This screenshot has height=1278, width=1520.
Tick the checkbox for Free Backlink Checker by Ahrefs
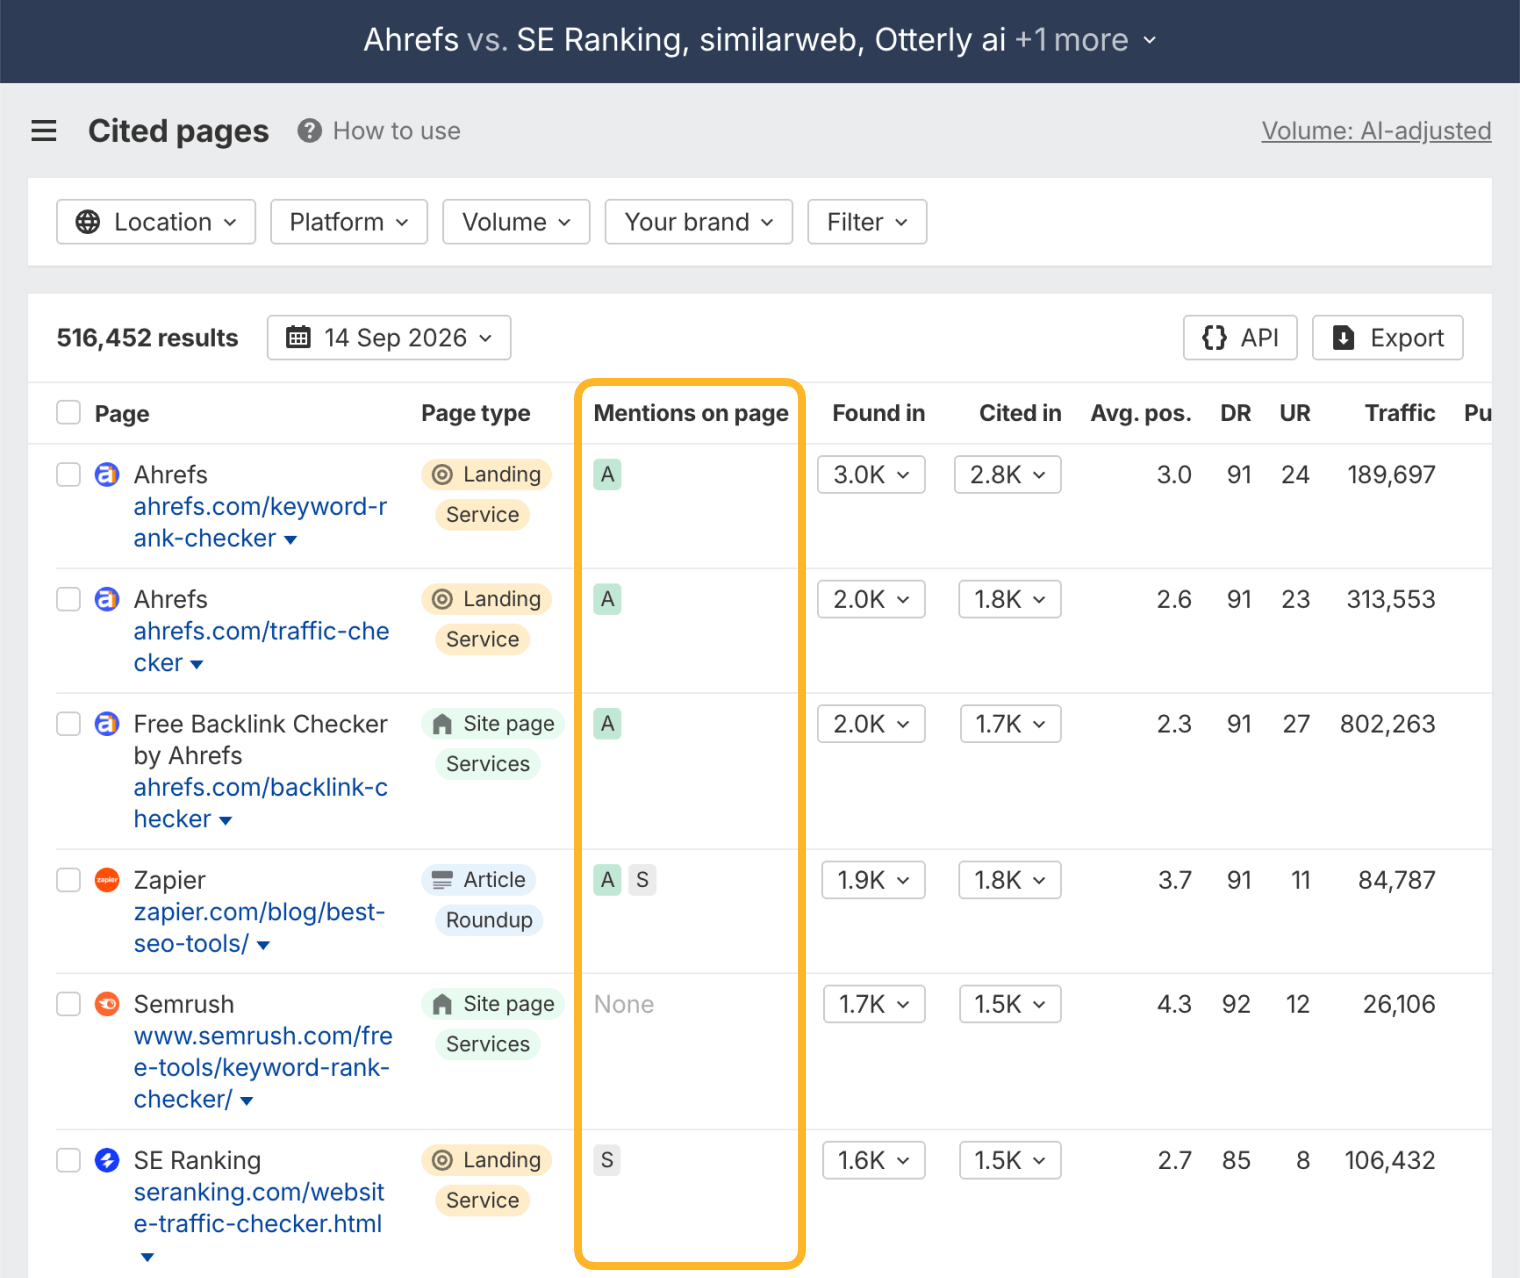68,723
